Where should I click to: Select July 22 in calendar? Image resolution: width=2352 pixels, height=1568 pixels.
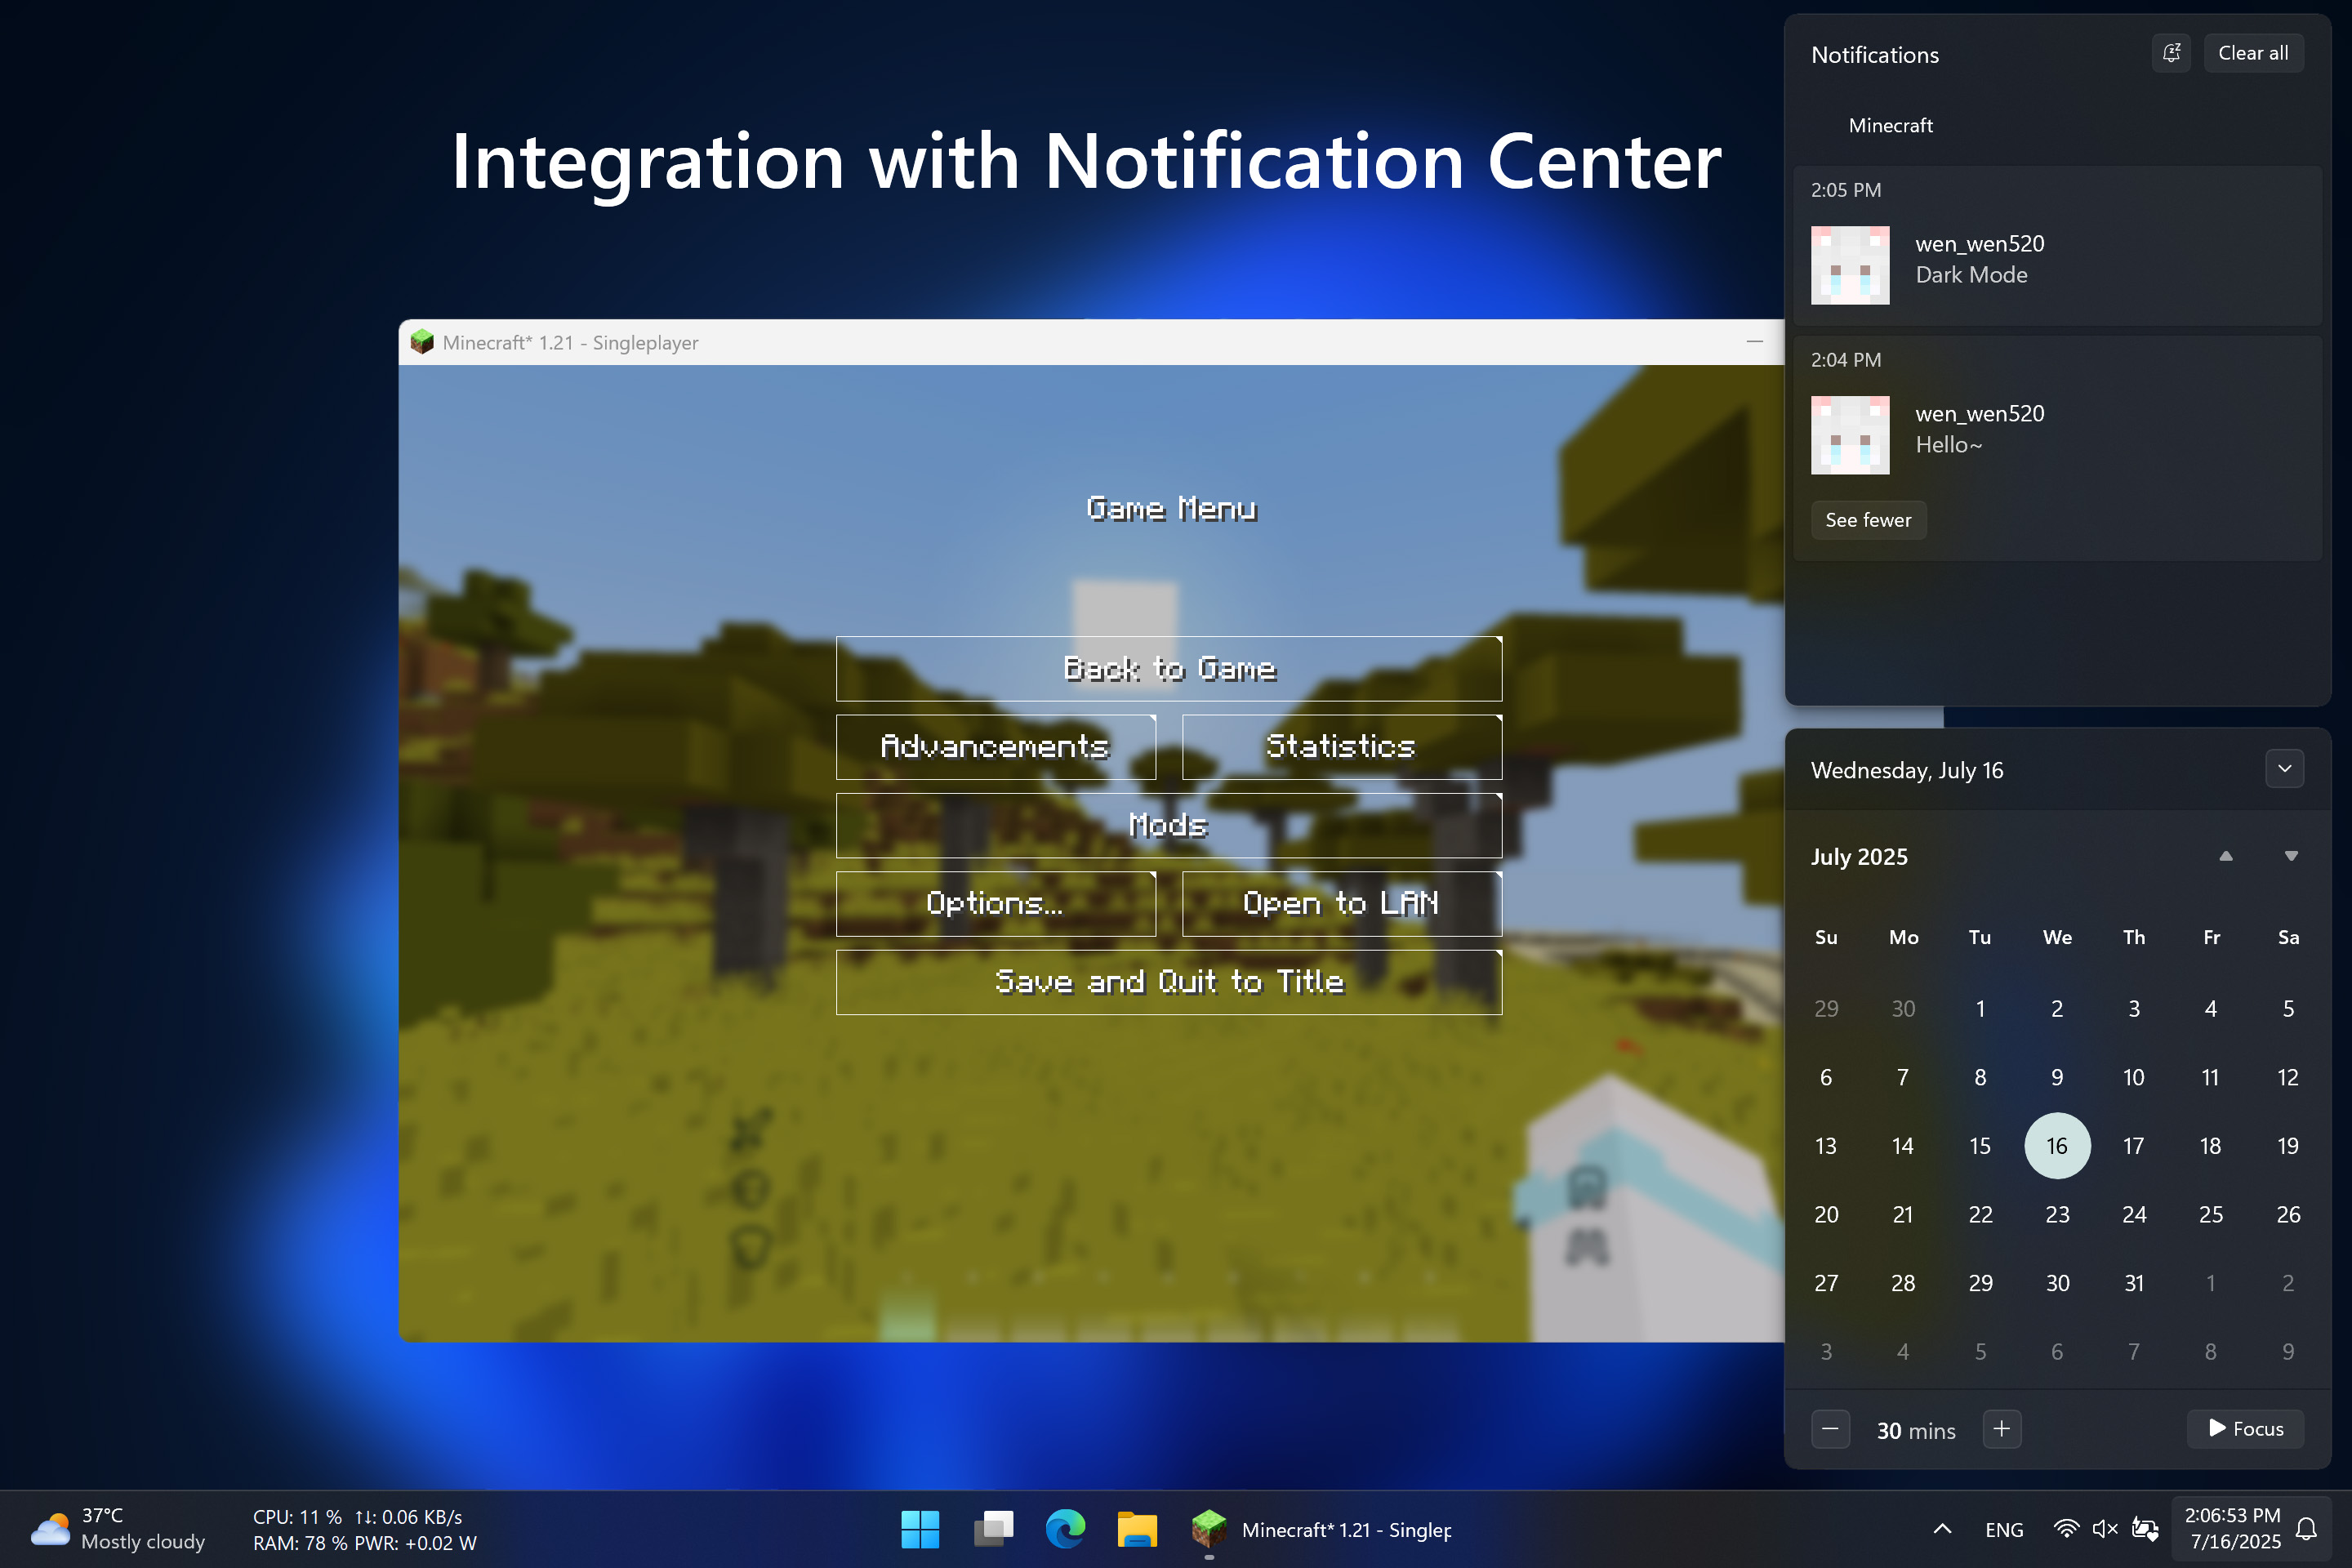[1980, 1215]
